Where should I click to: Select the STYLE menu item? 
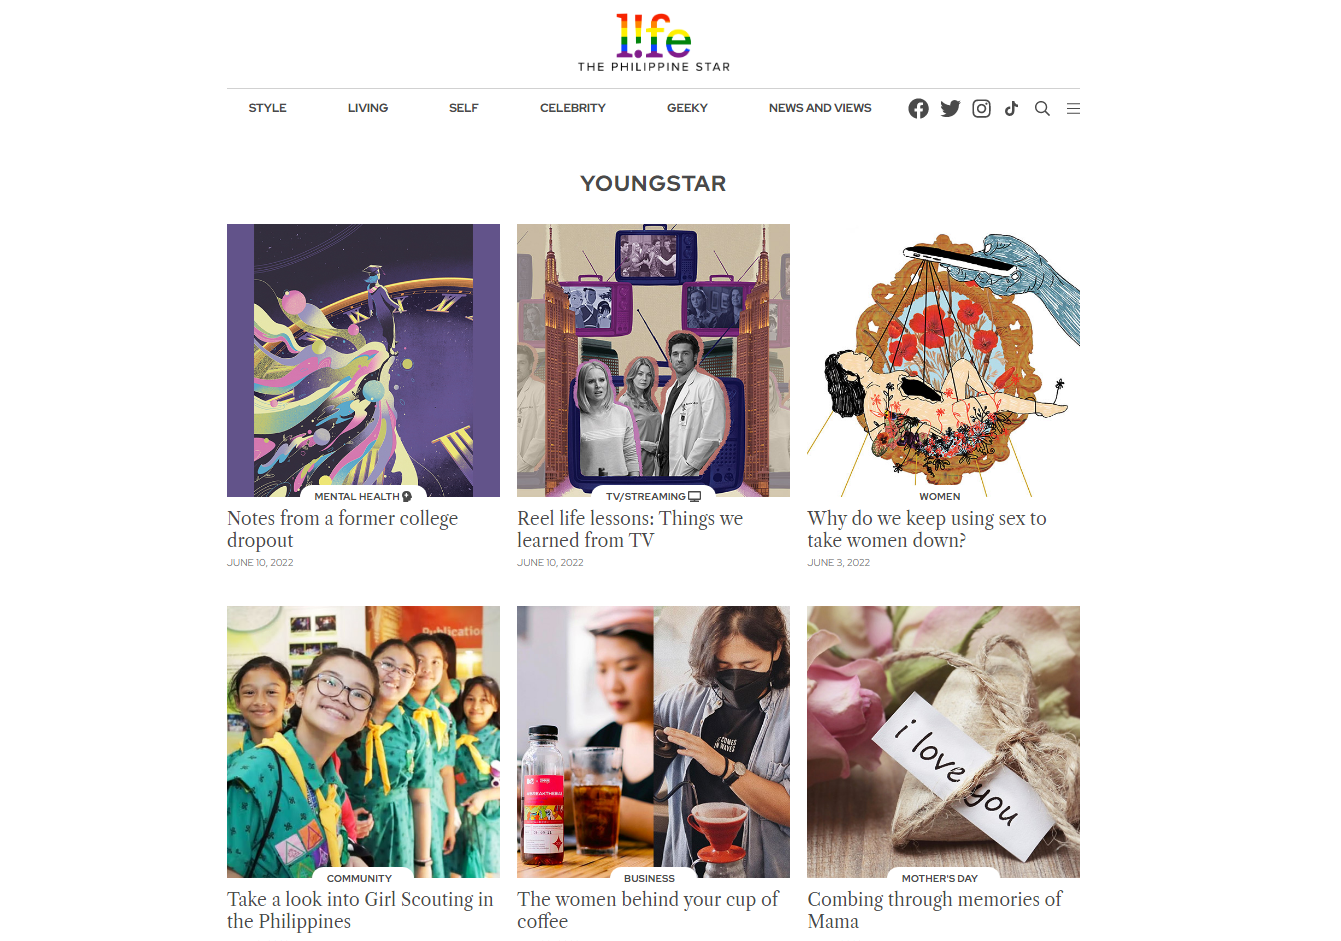pos(267,108)
